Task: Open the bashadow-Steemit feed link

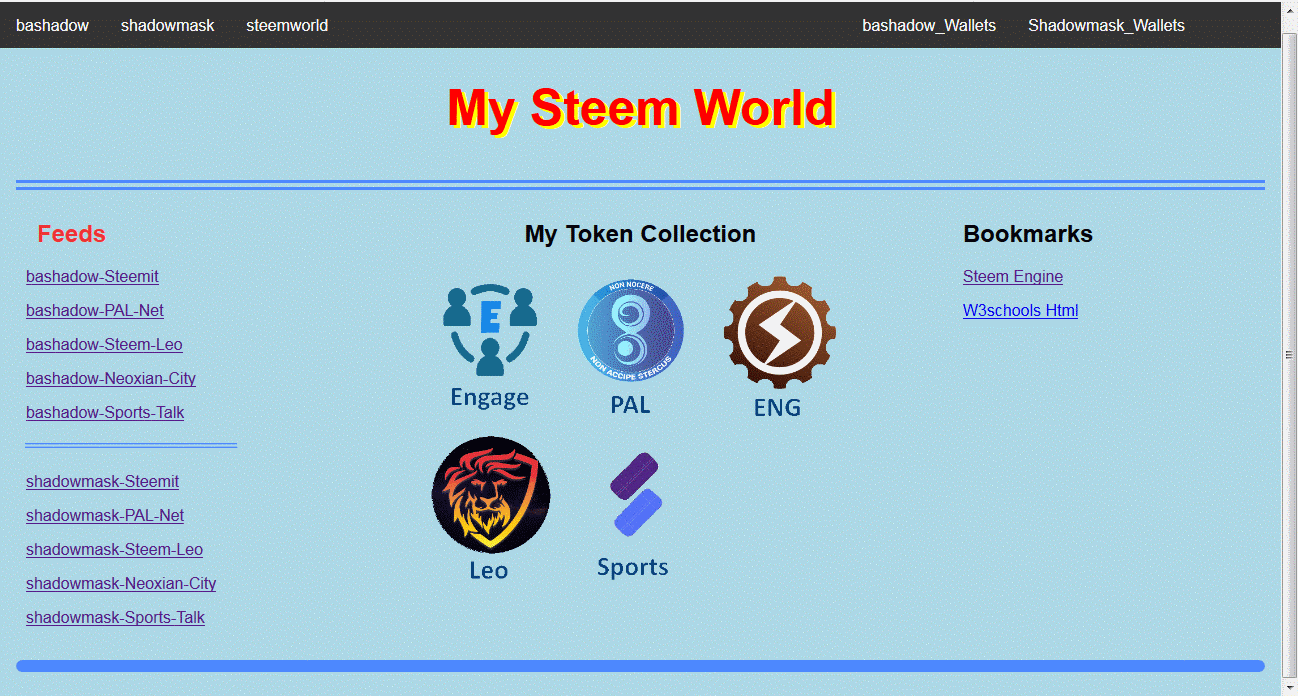Action: click(92, 277)
